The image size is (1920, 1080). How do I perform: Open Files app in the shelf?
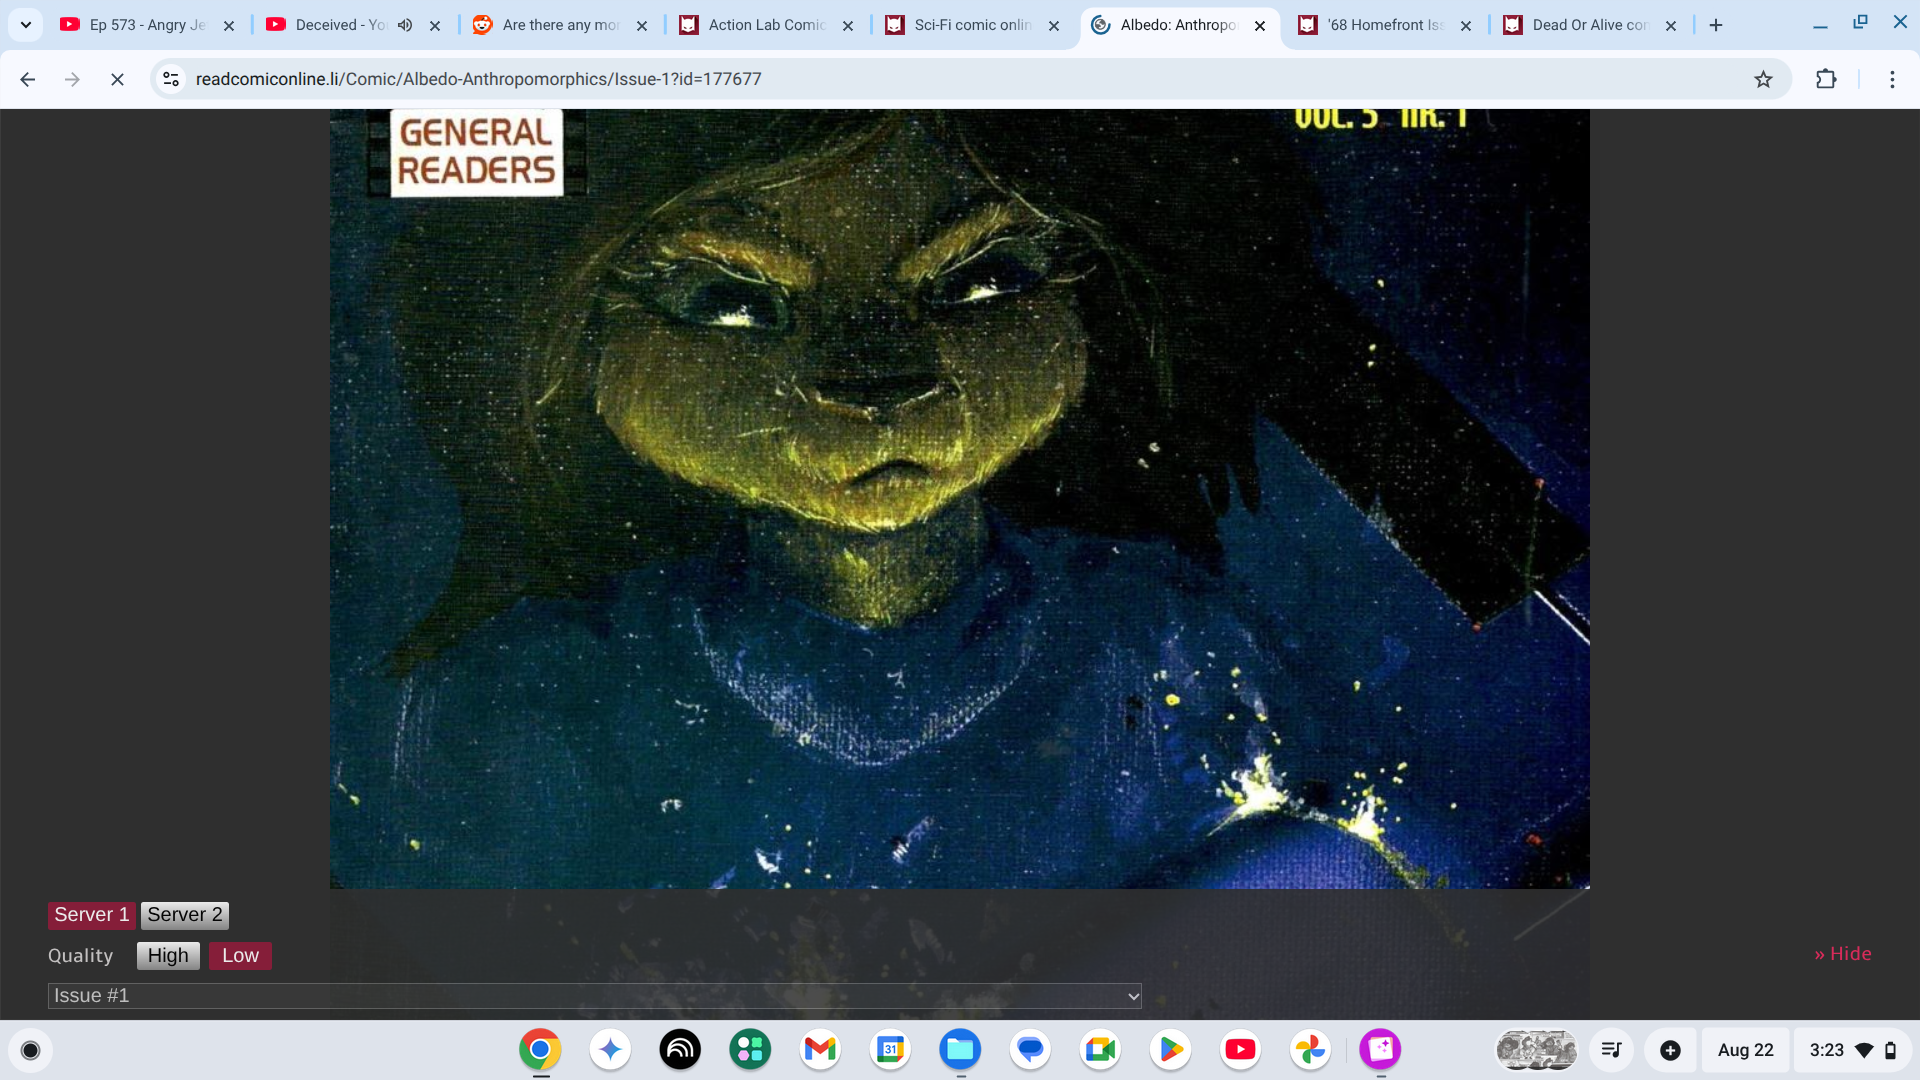pos(960,1049)
